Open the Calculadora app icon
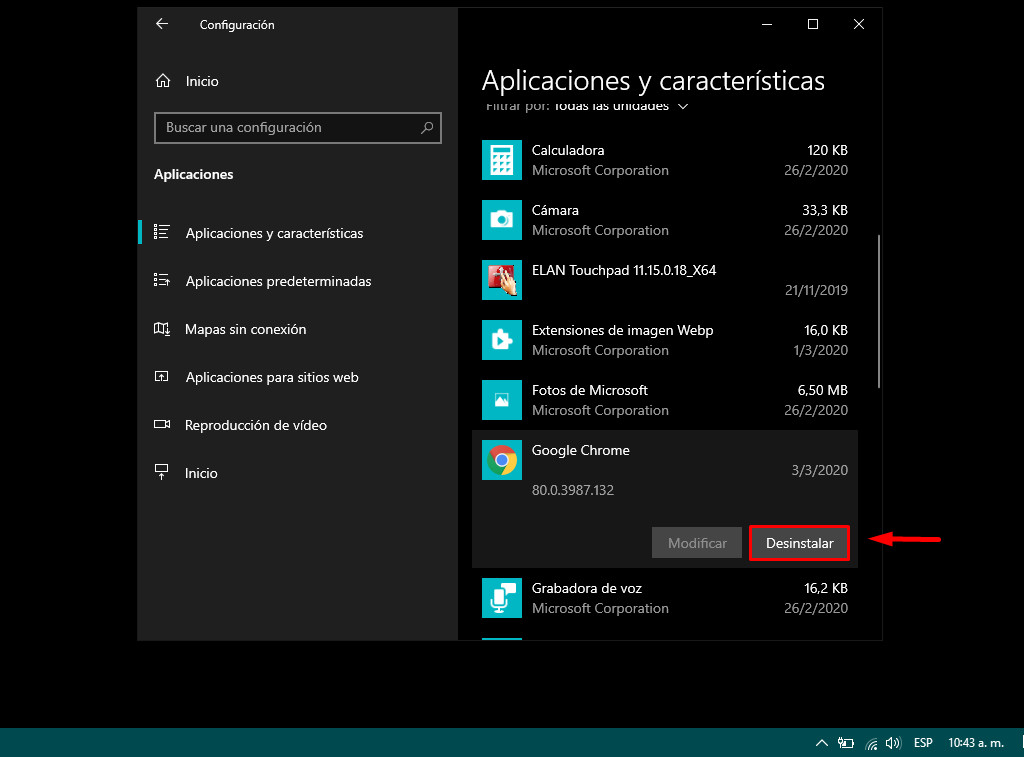 tap(501, 160)
